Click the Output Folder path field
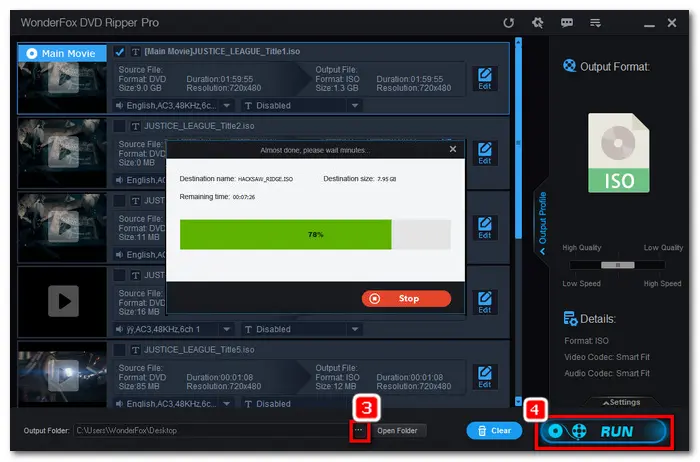700x462 pixels. [x=211, y=431]
